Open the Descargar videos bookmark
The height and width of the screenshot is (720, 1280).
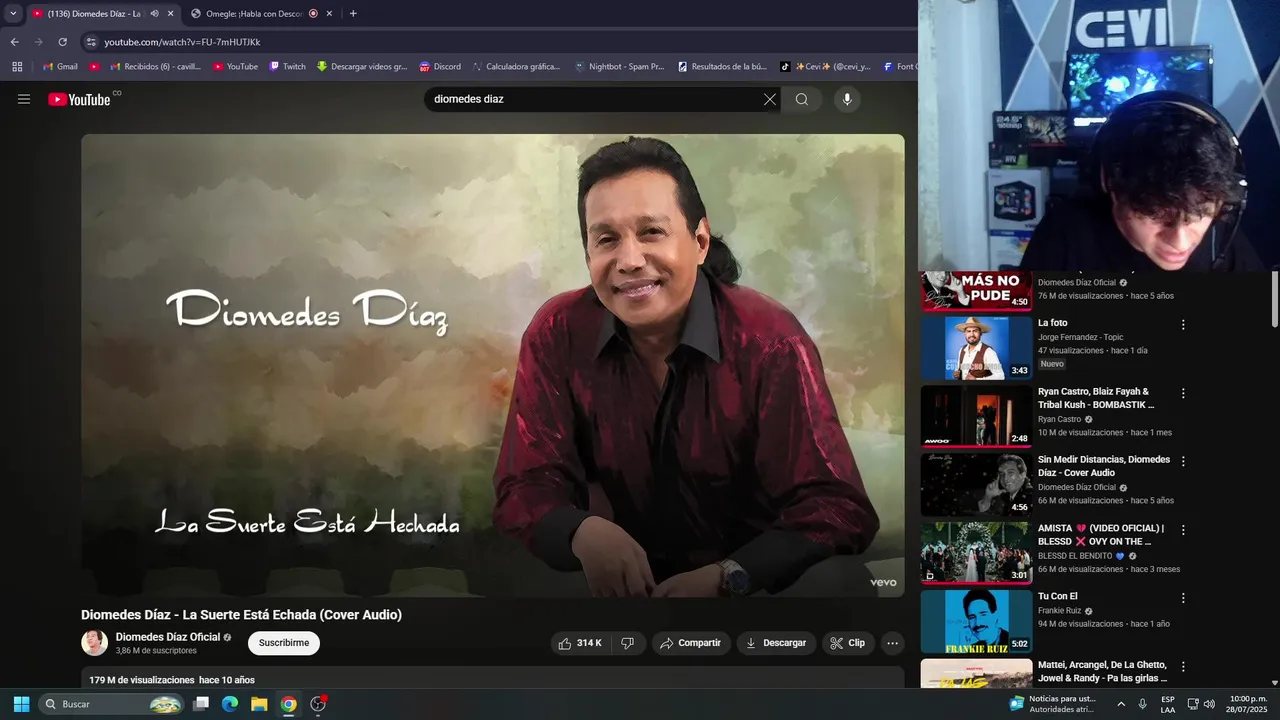click(x=362, y=67)
